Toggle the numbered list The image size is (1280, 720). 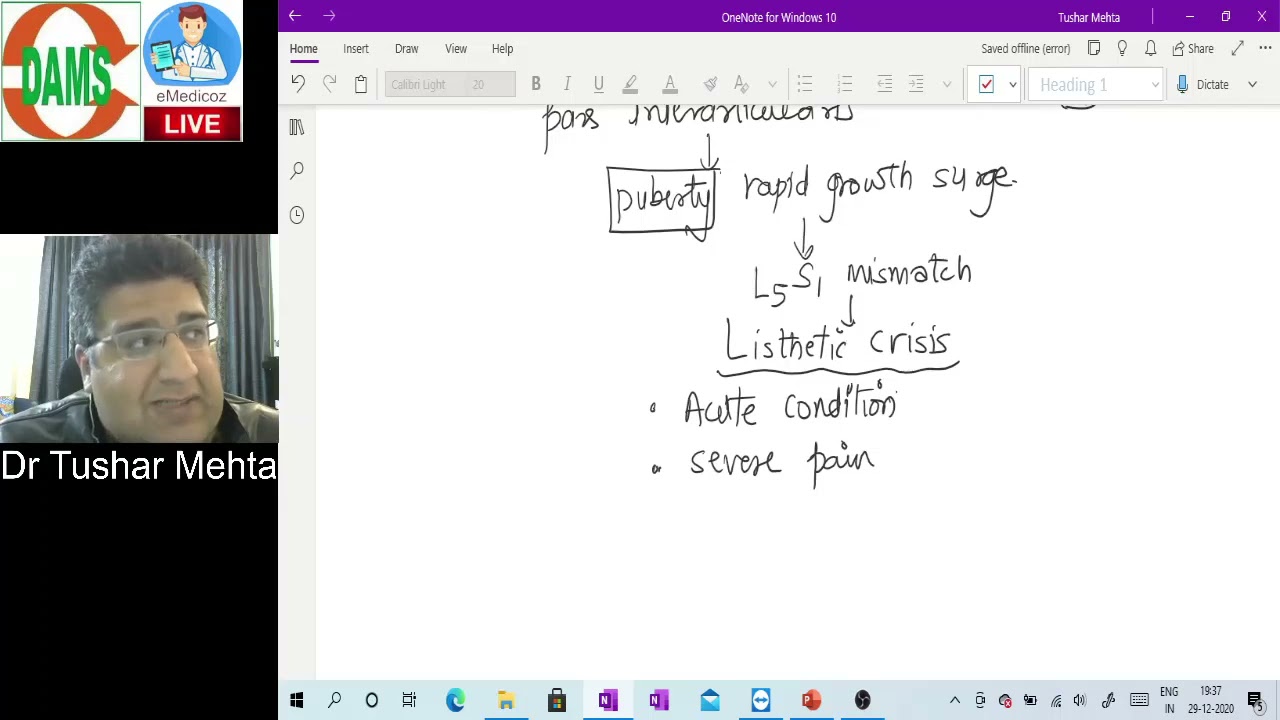pos(845,84)
